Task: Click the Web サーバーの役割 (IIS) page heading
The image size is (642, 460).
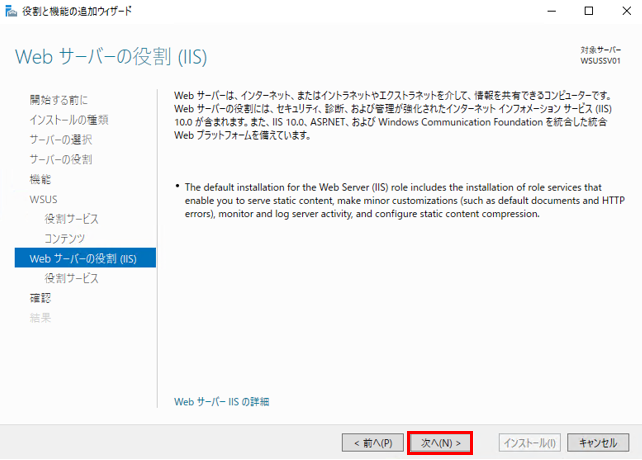Action: pyautogui.click(x=111, y=57)
